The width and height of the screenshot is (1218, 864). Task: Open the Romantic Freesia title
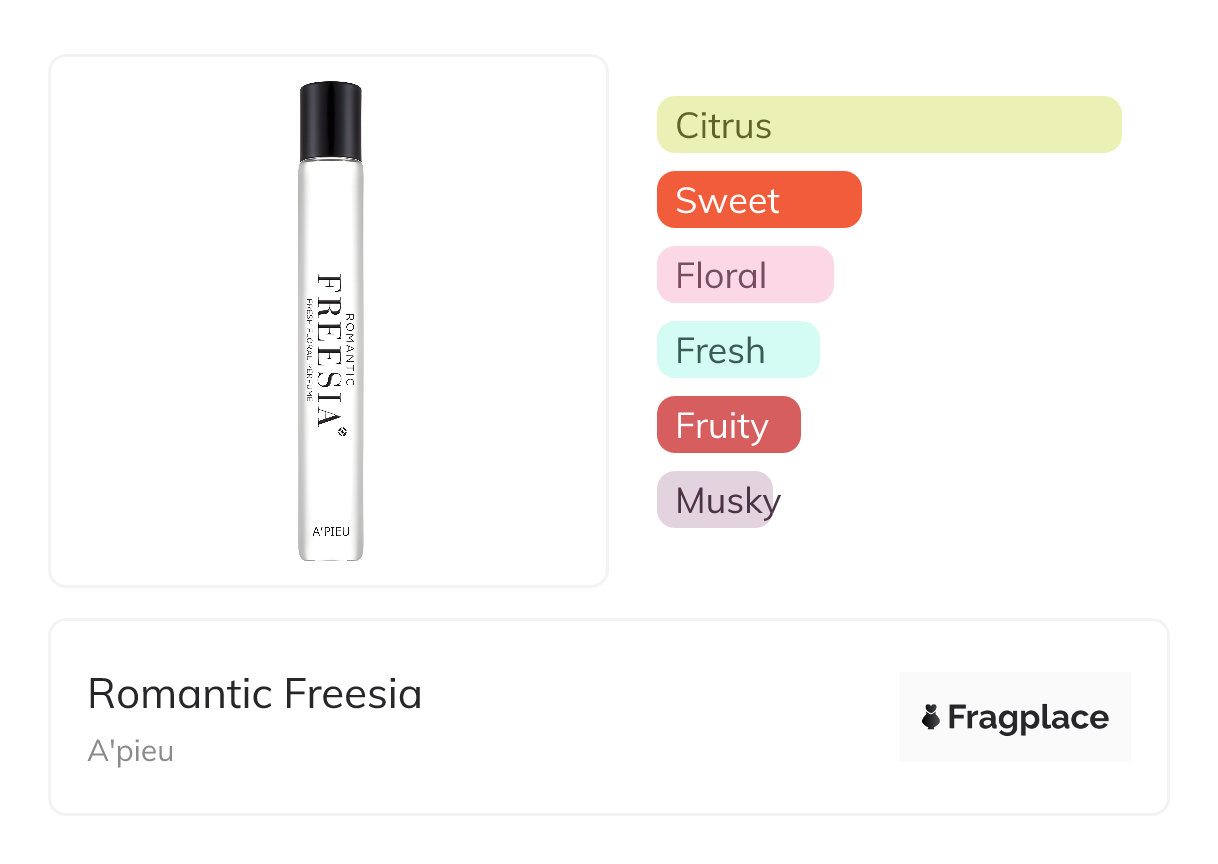pos(255,694)
